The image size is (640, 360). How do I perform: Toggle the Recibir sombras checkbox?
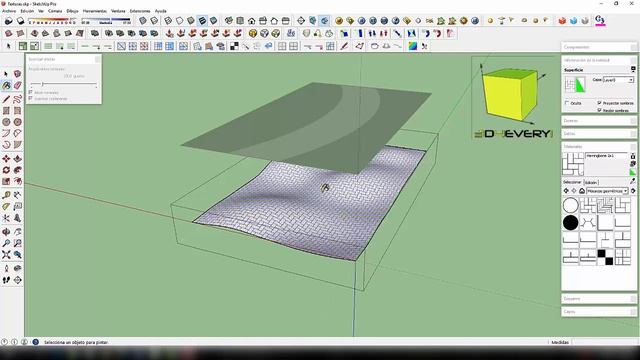tap(599, 110)
